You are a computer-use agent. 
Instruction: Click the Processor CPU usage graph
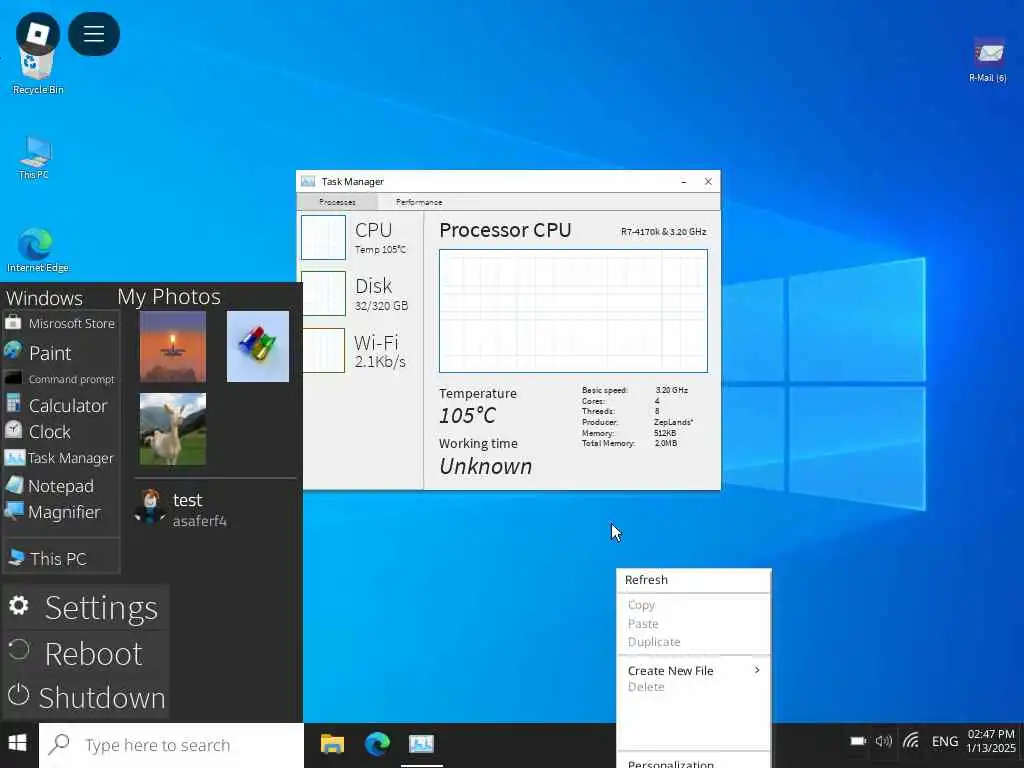click(573, 311)
